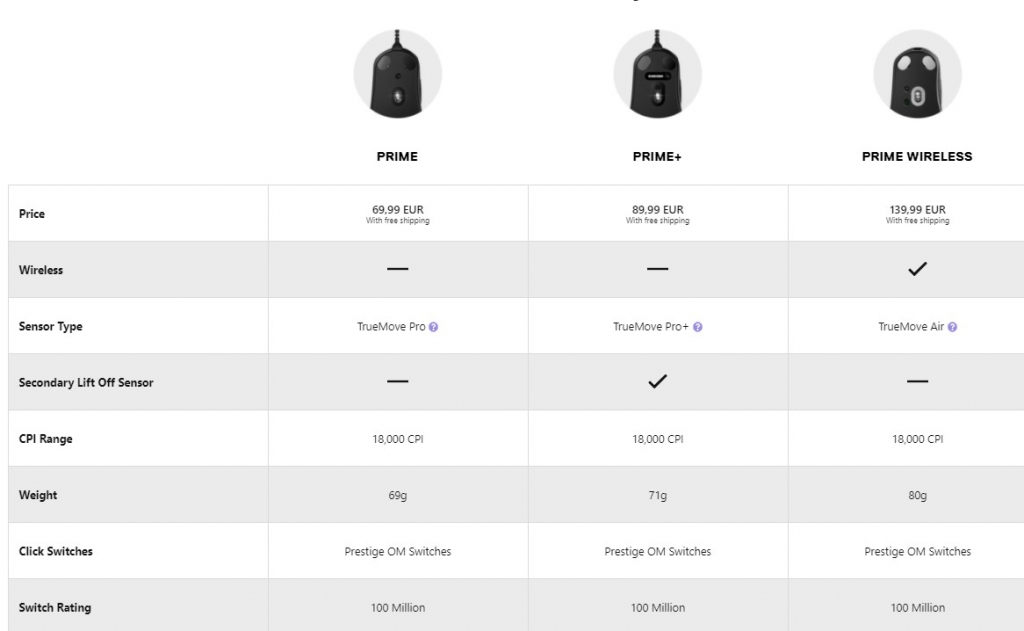The height and width of the screenshot is (631, 1024).
Task: Click the 80g weight value for Prime Wireless
Action: [917, 495]
